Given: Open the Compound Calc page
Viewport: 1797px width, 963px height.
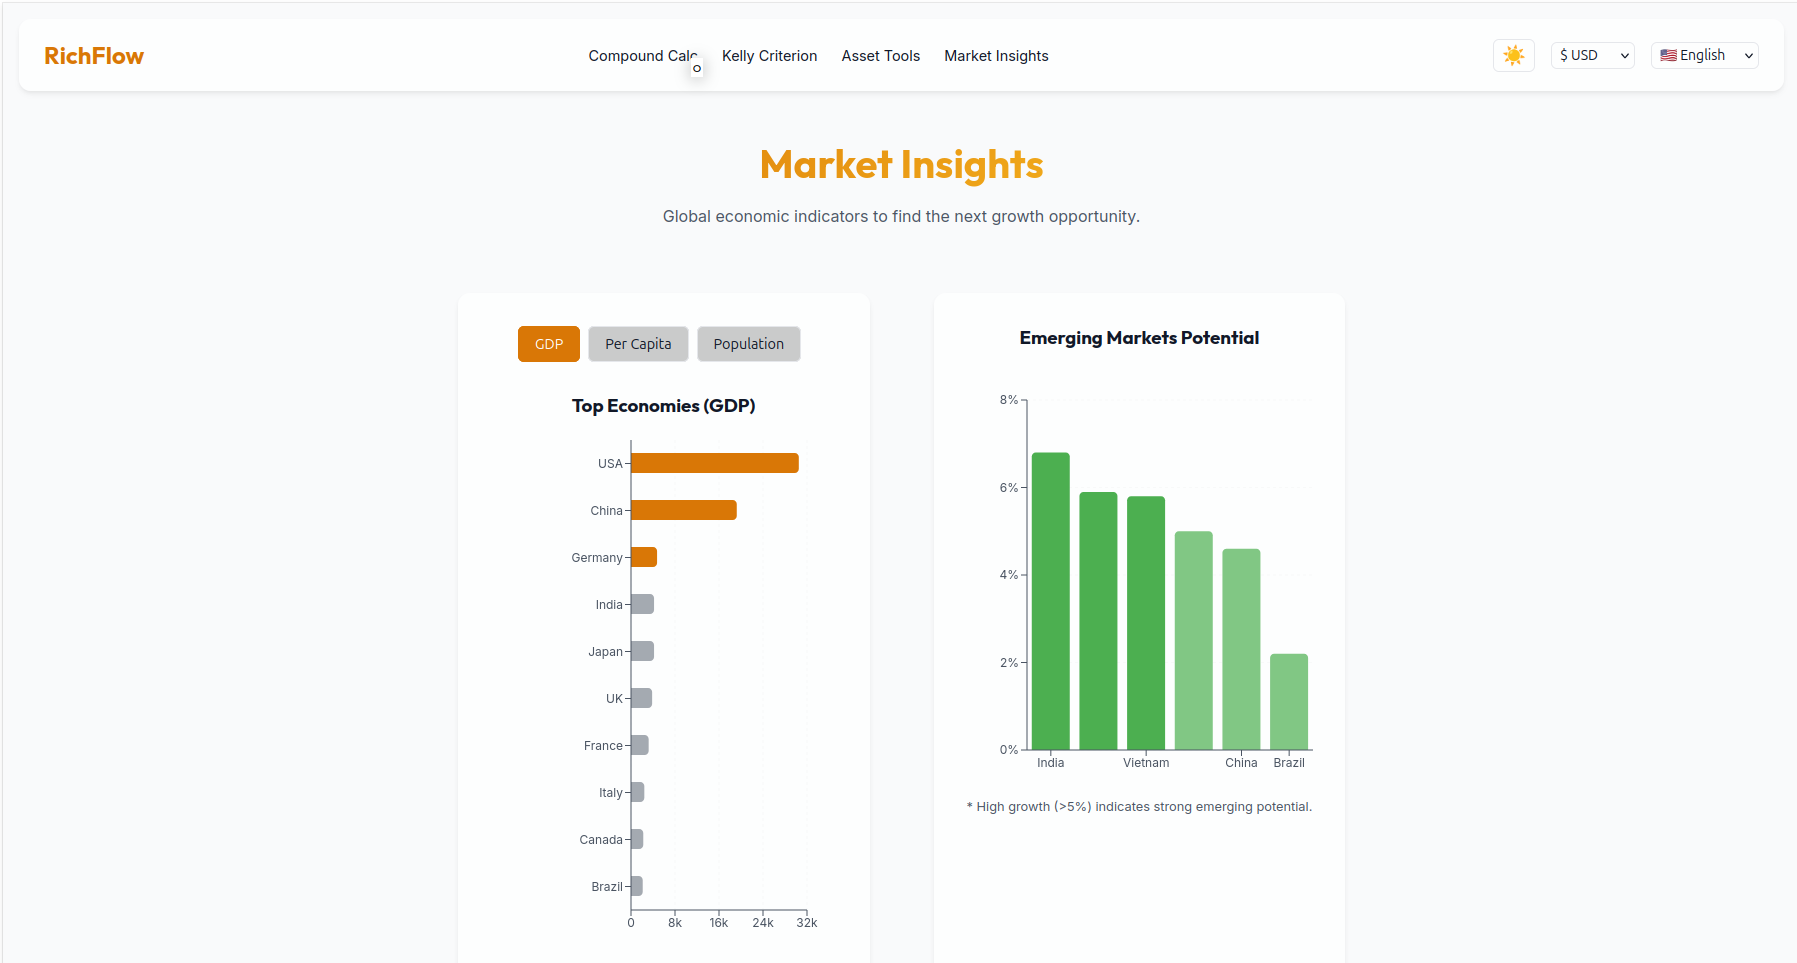Looking at the screenshot, I should [x=643, y=56].
